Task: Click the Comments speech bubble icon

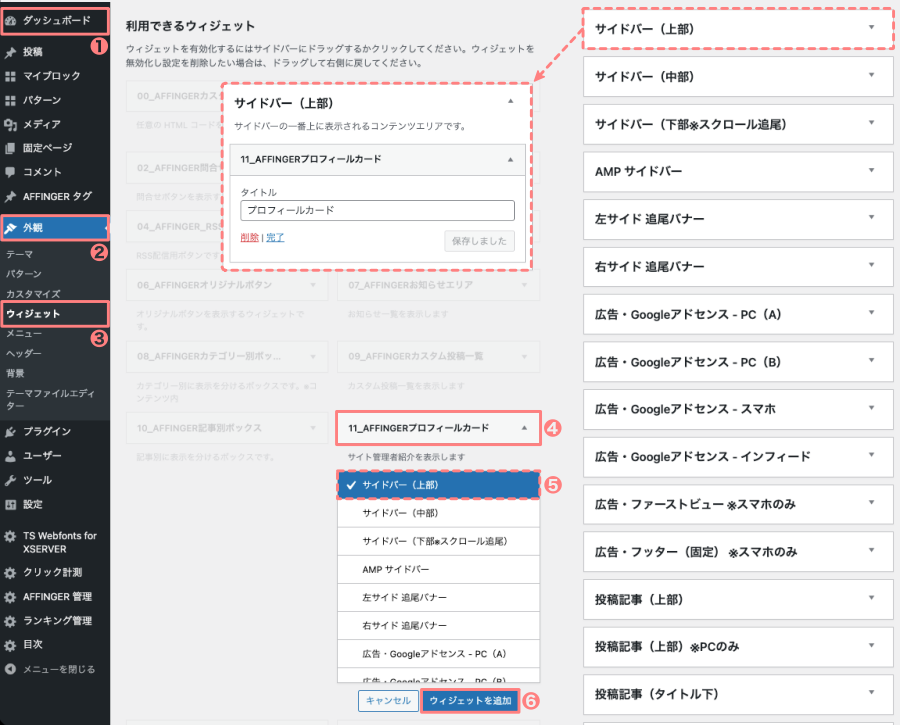Action: coord(10,172)
